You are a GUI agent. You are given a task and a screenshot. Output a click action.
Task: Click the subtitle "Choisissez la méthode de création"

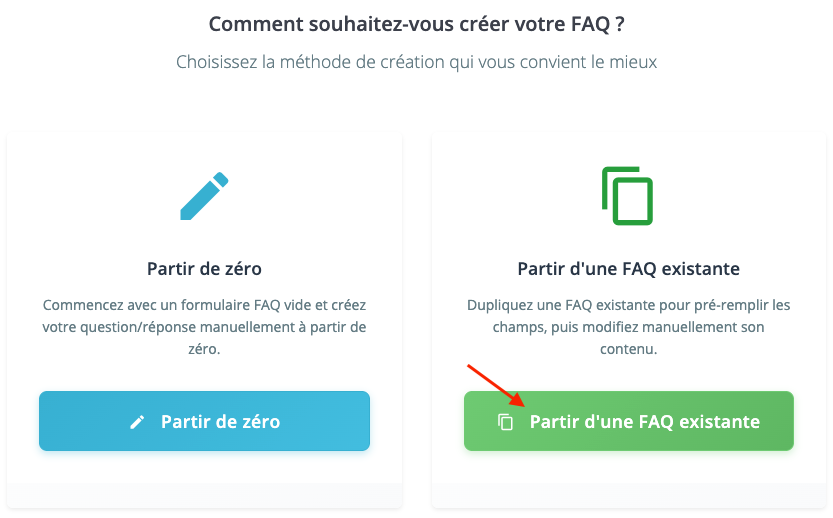pyautogui.click(x=416, y=62)
